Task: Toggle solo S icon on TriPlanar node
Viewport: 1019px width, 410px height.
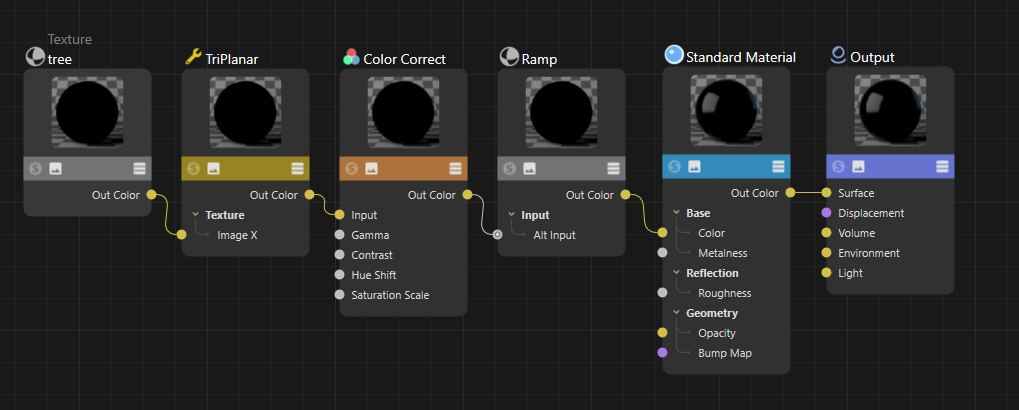Action: (193, 168)
